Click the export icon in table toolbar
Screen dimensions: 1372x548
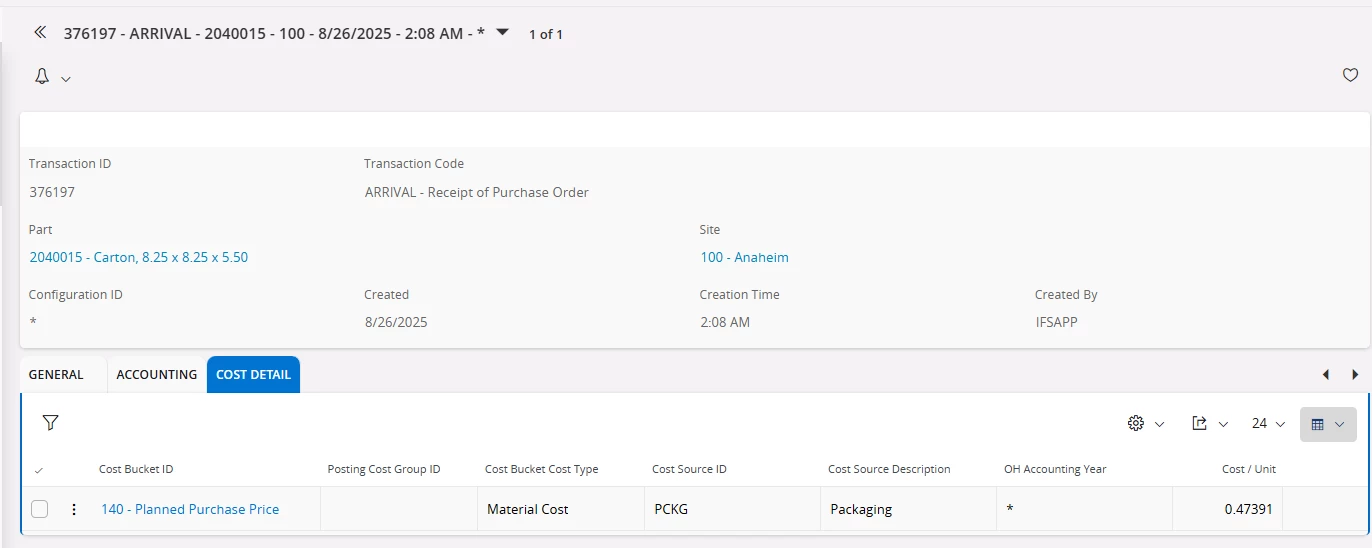pos(1200,424)
